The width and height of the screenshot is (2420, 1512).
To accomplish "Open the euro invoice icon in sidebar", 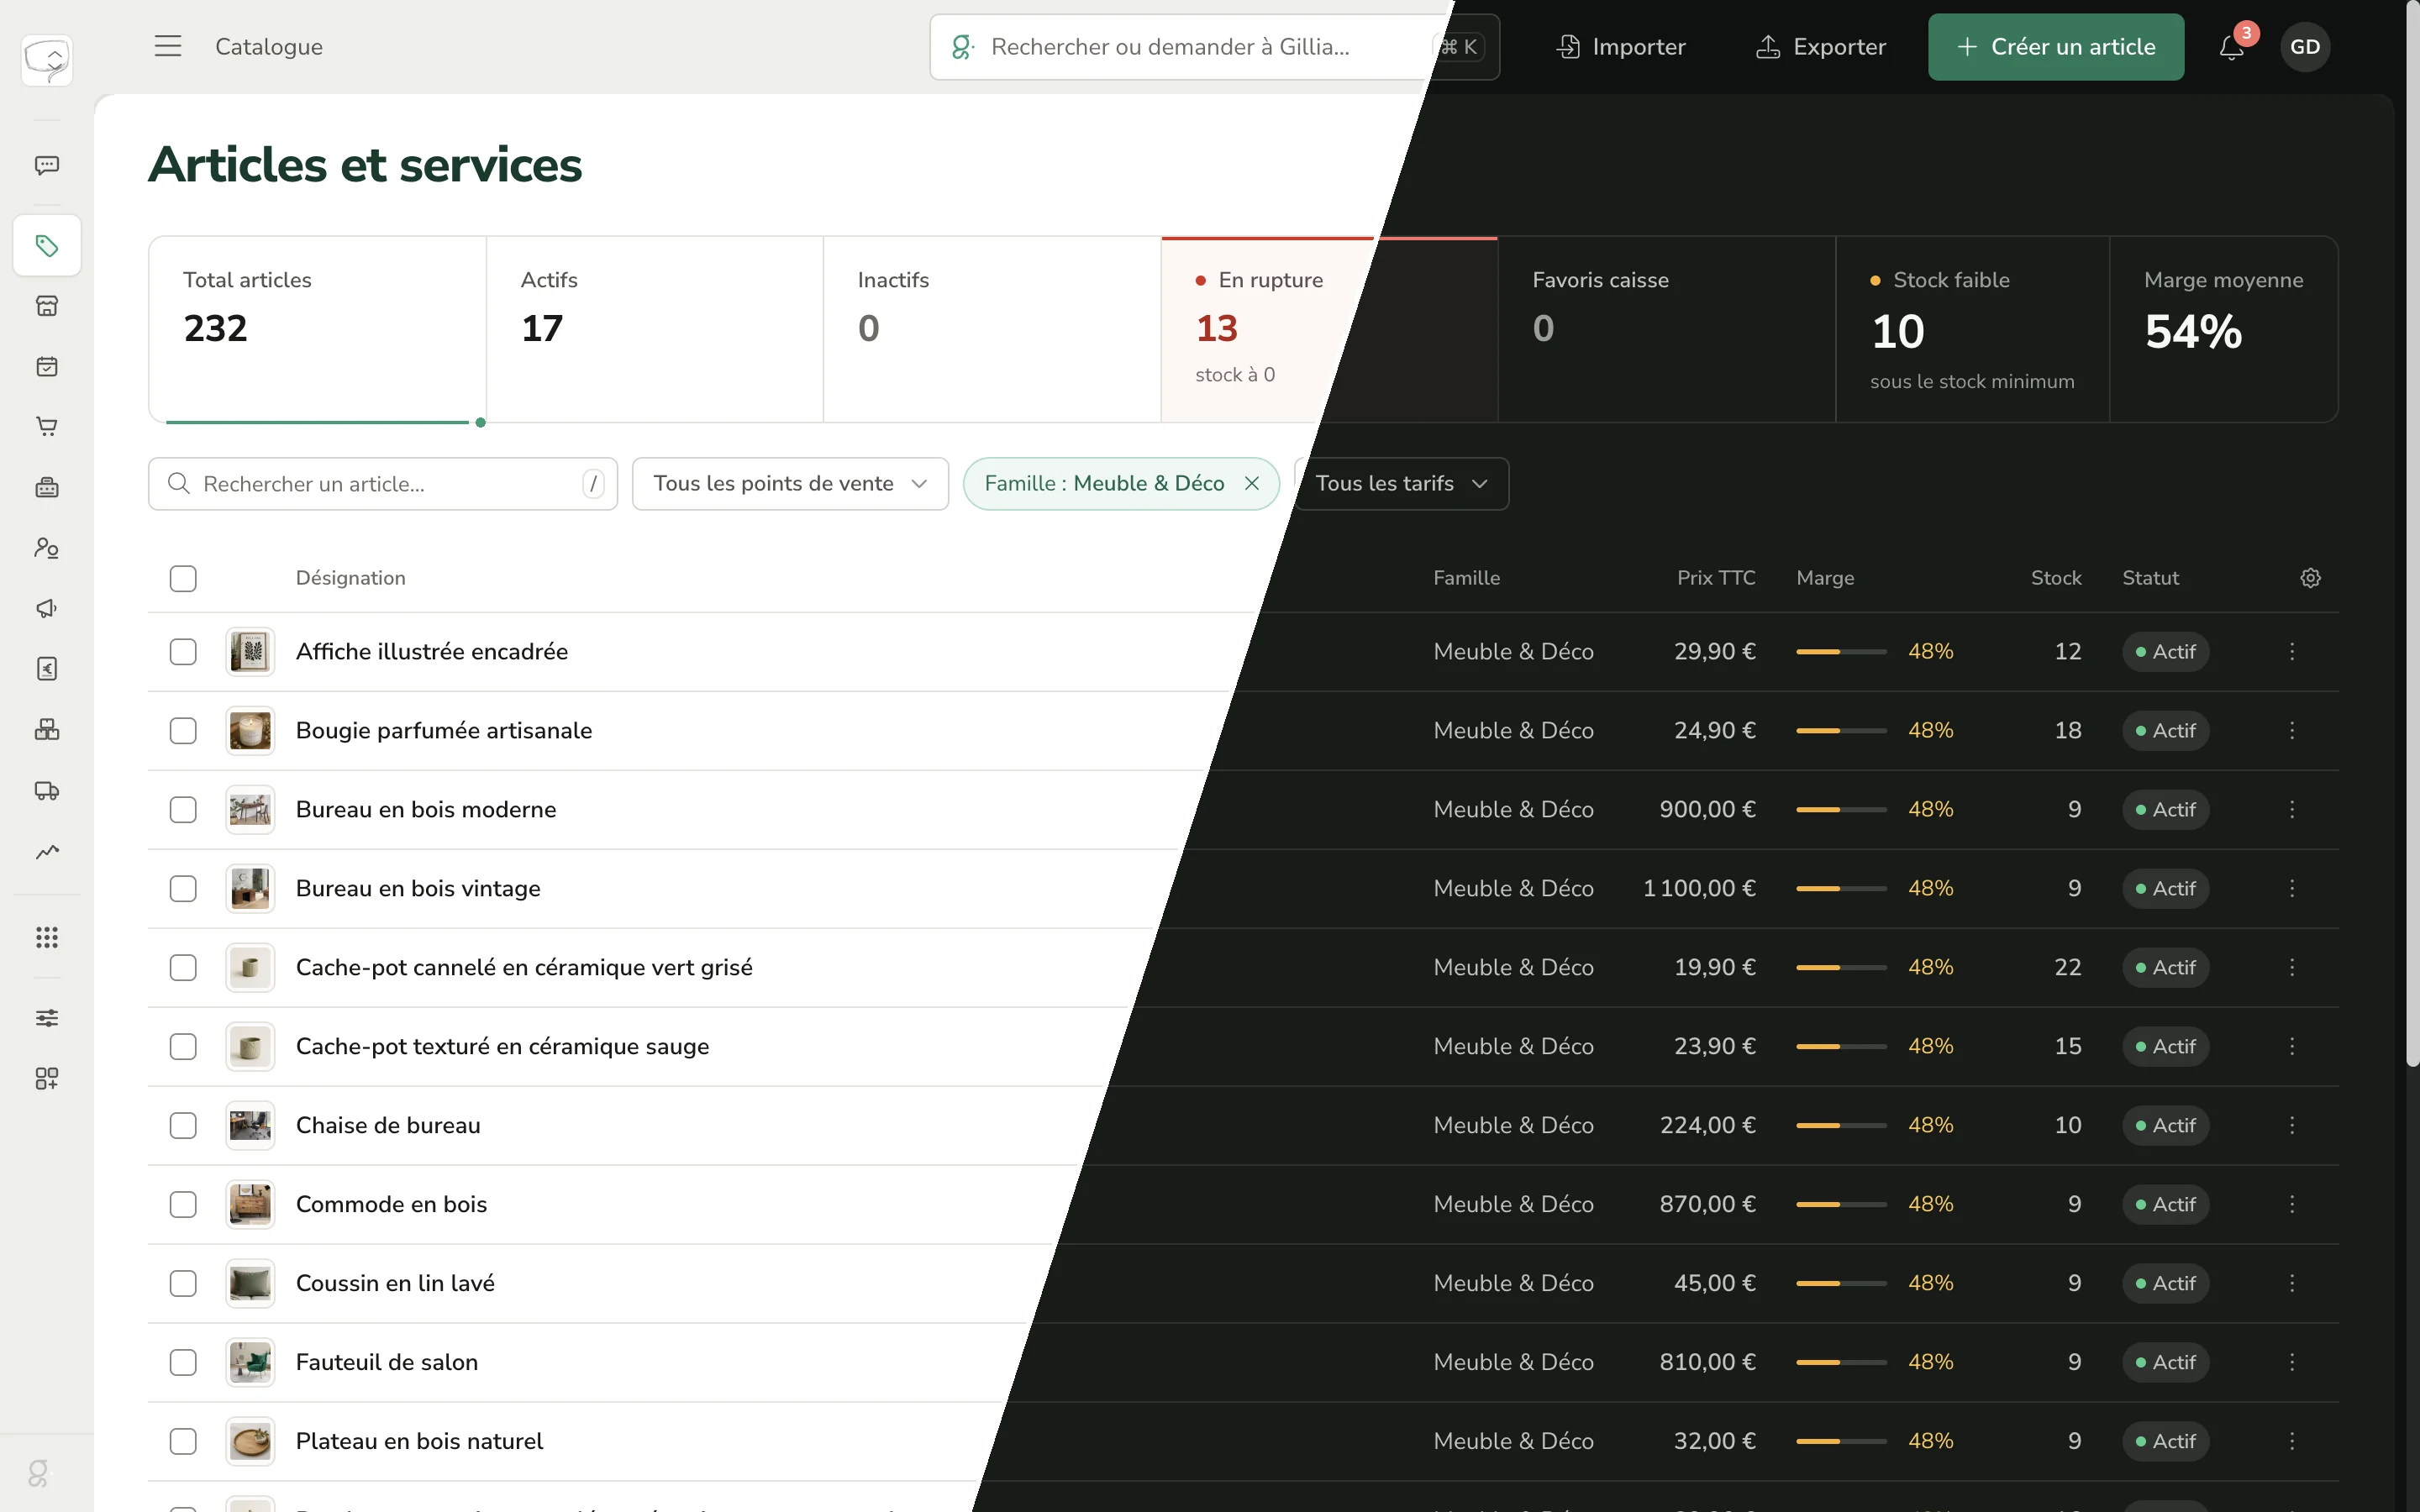I will [47, 669].
